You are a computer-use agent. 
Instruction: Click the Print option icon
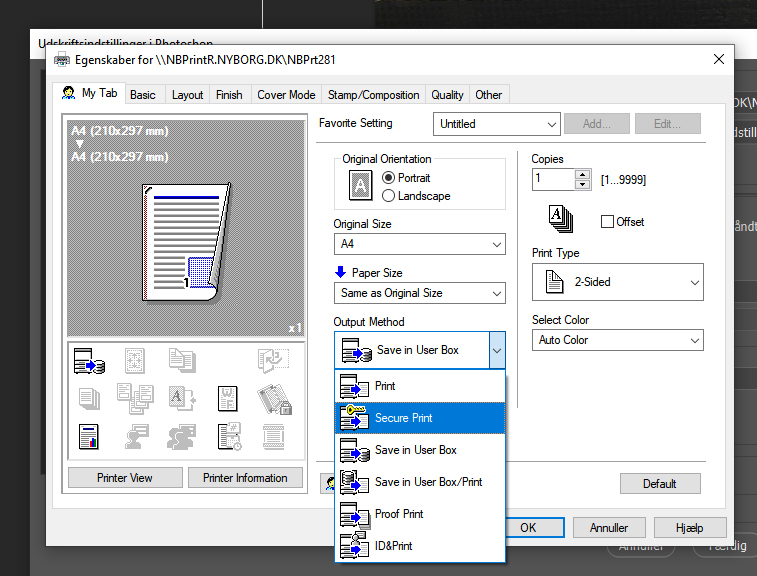(x=354, y=386)
